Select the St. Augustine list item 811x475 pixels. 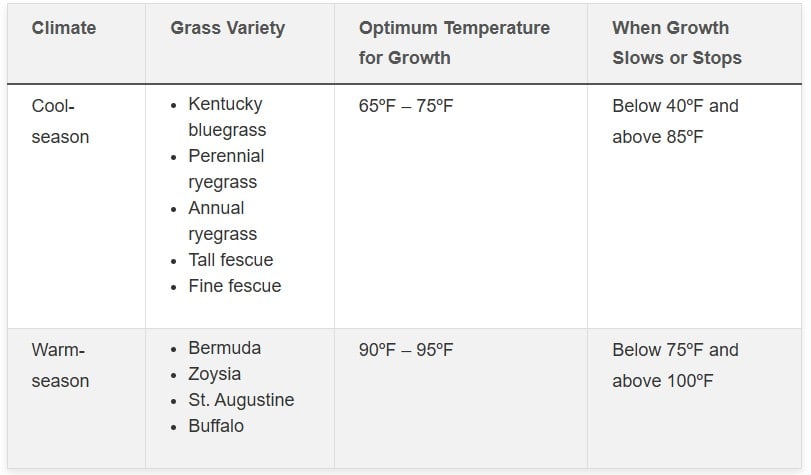point(241,400)
